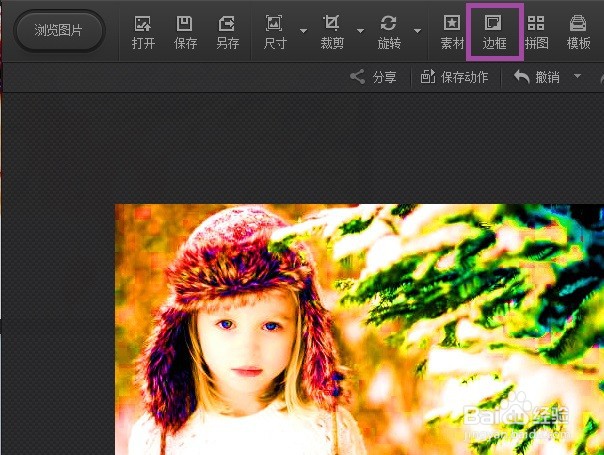Expand the 撤销 history dropdown arrow
Image resolution: width=604 pixels, height=455 pixels.
point(577,76)
